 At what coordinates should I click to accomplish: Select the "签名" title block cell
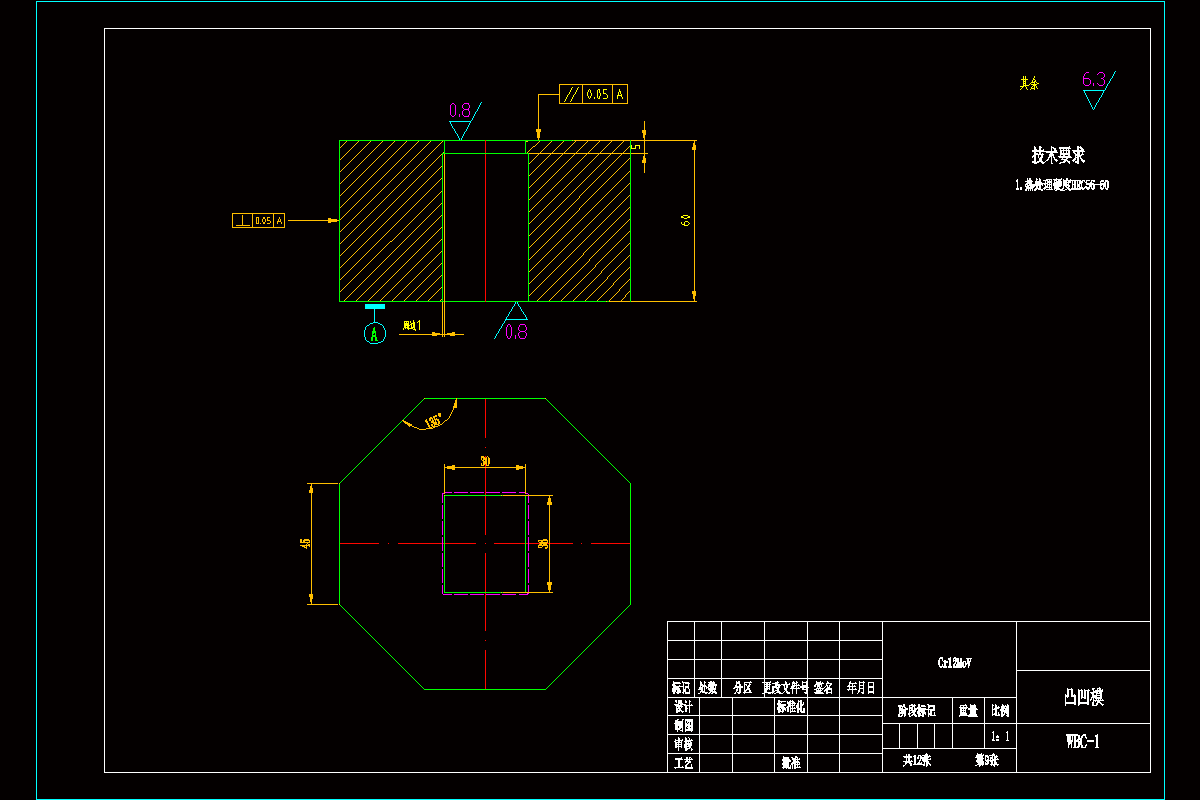(824, 688)
